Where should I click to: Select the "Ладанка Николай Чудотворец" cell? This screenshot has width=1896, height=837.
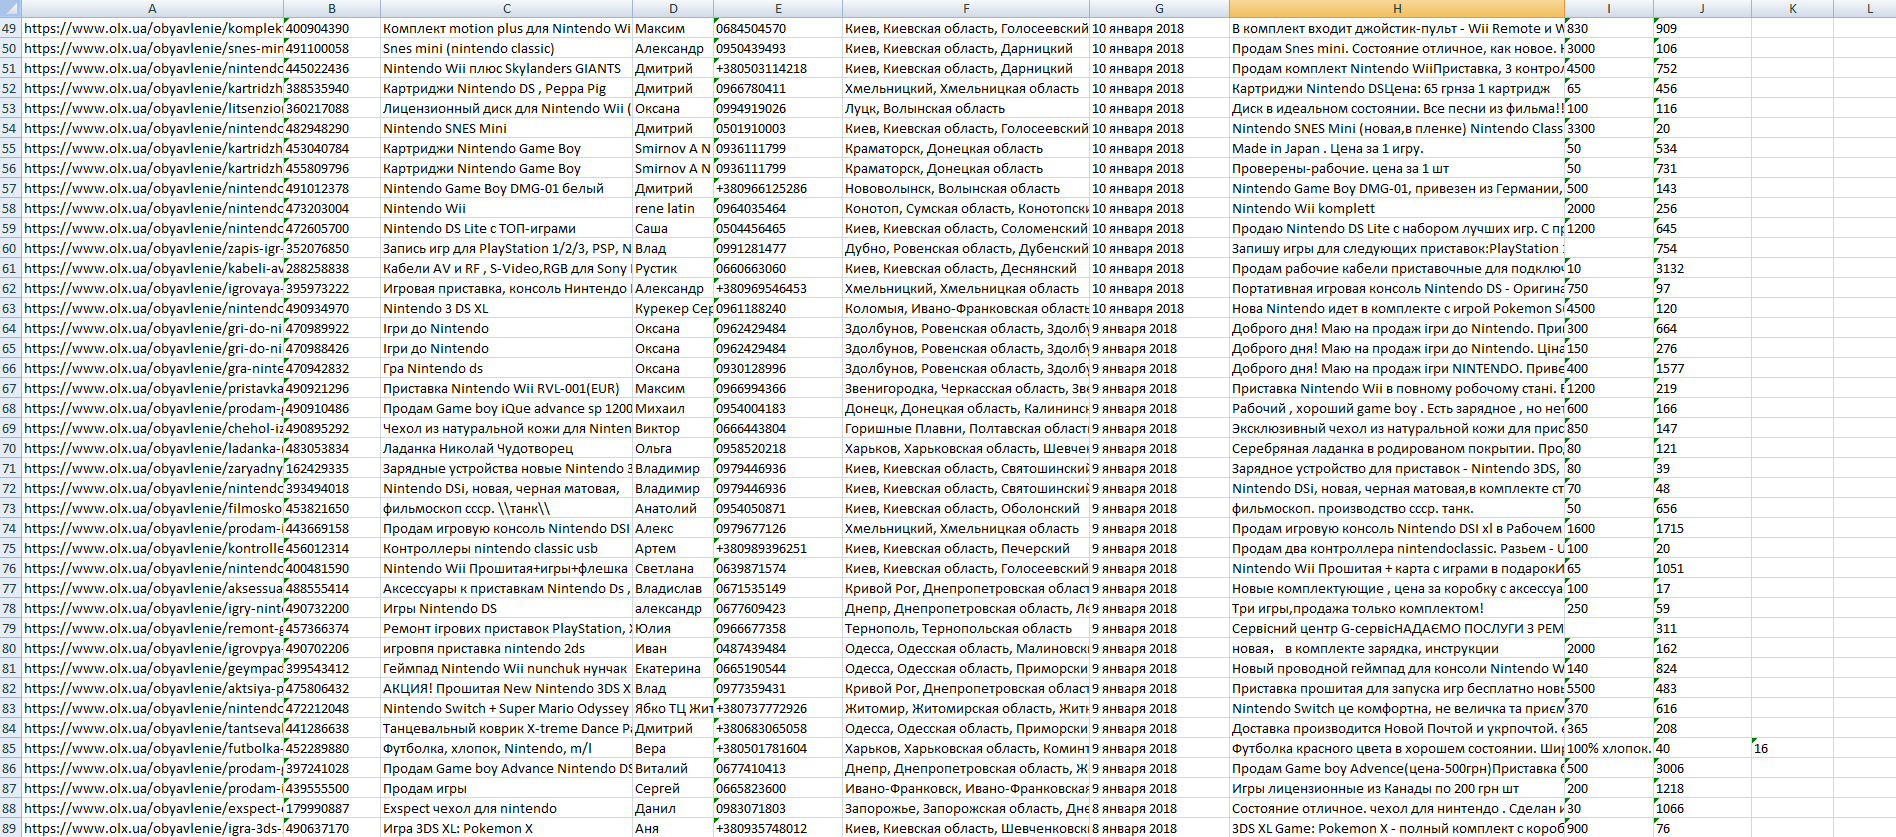coord(506,448)
